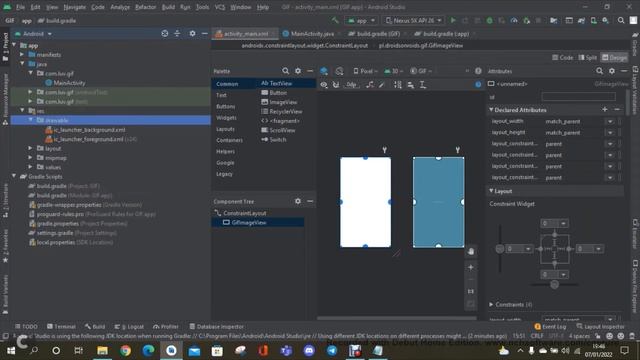Viewport: 640px width, 360px height.
Task: Click the Pack icon in design toolbar
Action: point(397,84)
